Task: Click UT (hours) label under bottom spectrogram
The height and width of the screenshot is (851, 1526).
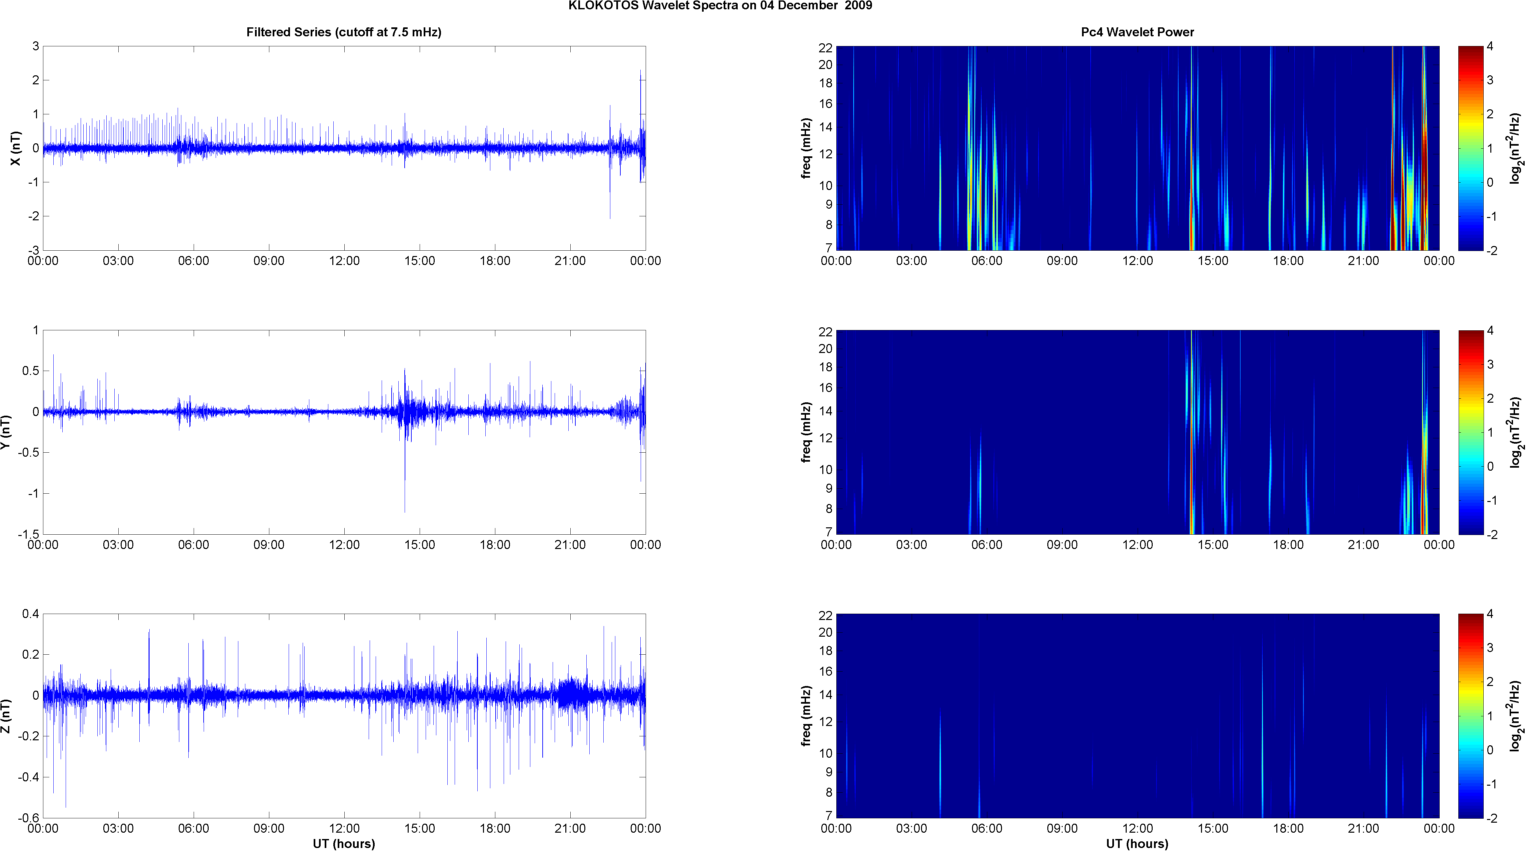Action: click(1137, 843)
